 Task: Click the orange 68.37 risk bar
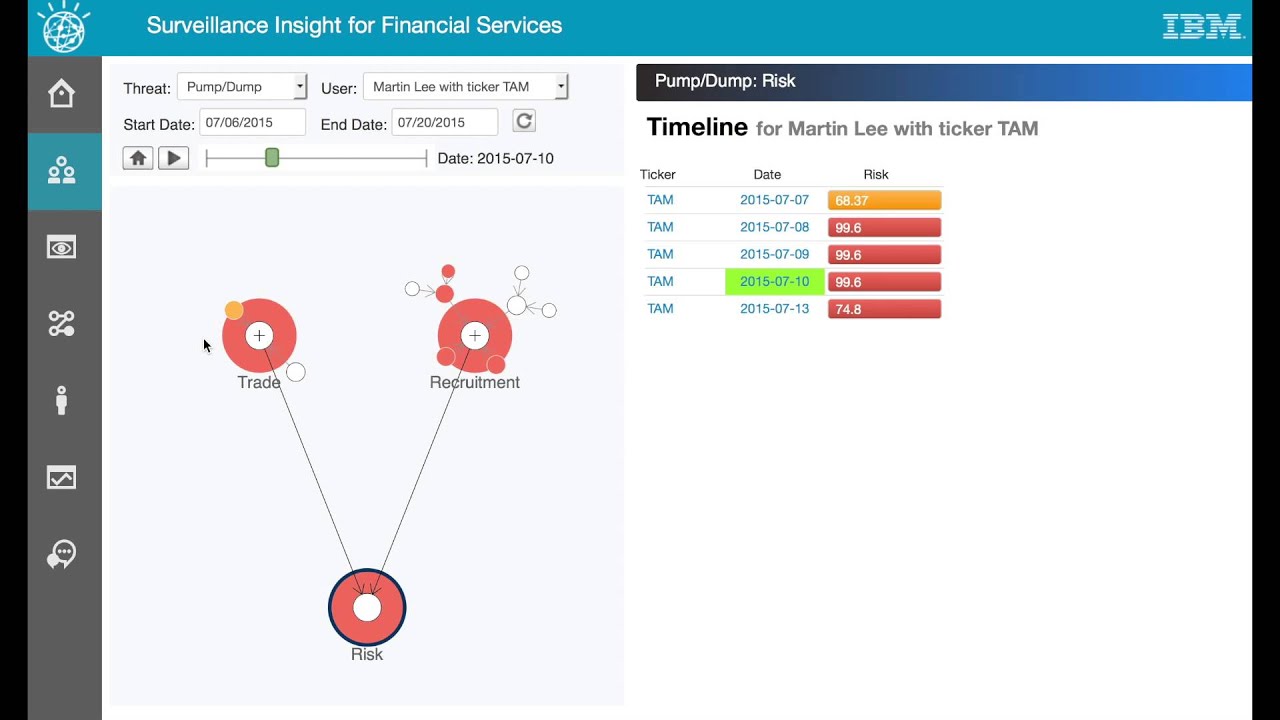tap(884, 201)
